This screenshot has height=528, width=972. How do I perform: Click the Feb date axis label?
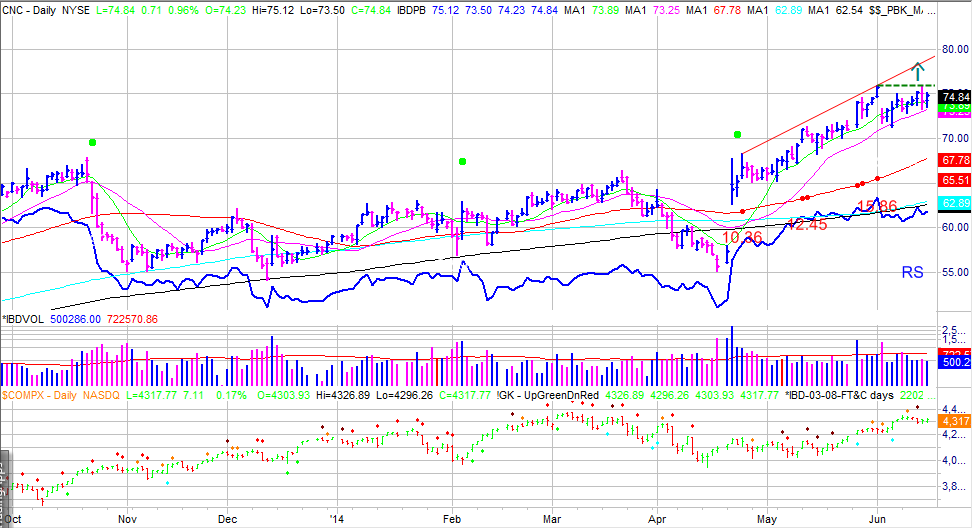pos(452,519)
